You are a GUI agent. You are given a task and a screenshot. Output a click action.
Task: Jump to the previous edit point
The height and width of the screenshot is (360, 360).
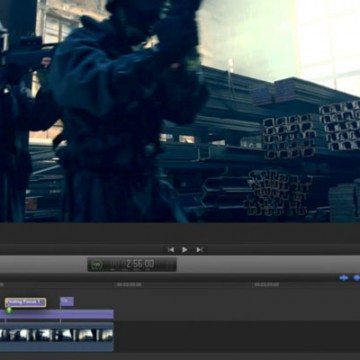171,250
